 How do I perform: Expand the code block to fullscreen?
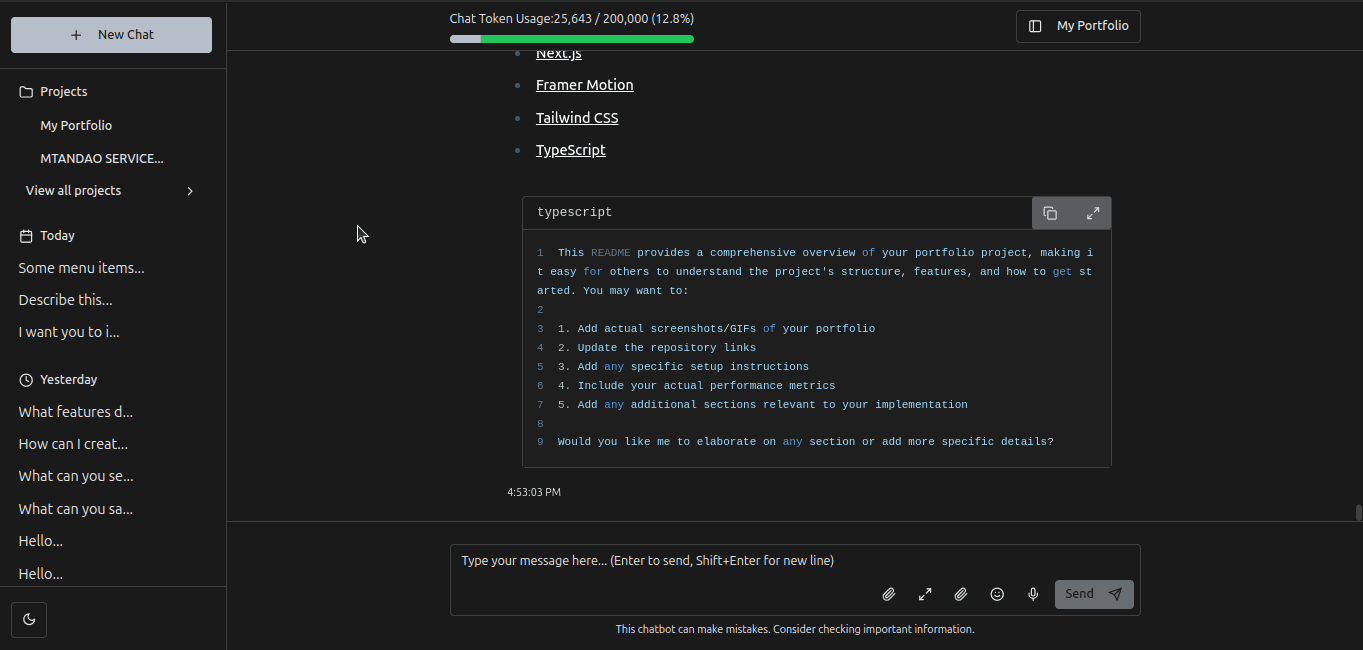[1093, 213]
